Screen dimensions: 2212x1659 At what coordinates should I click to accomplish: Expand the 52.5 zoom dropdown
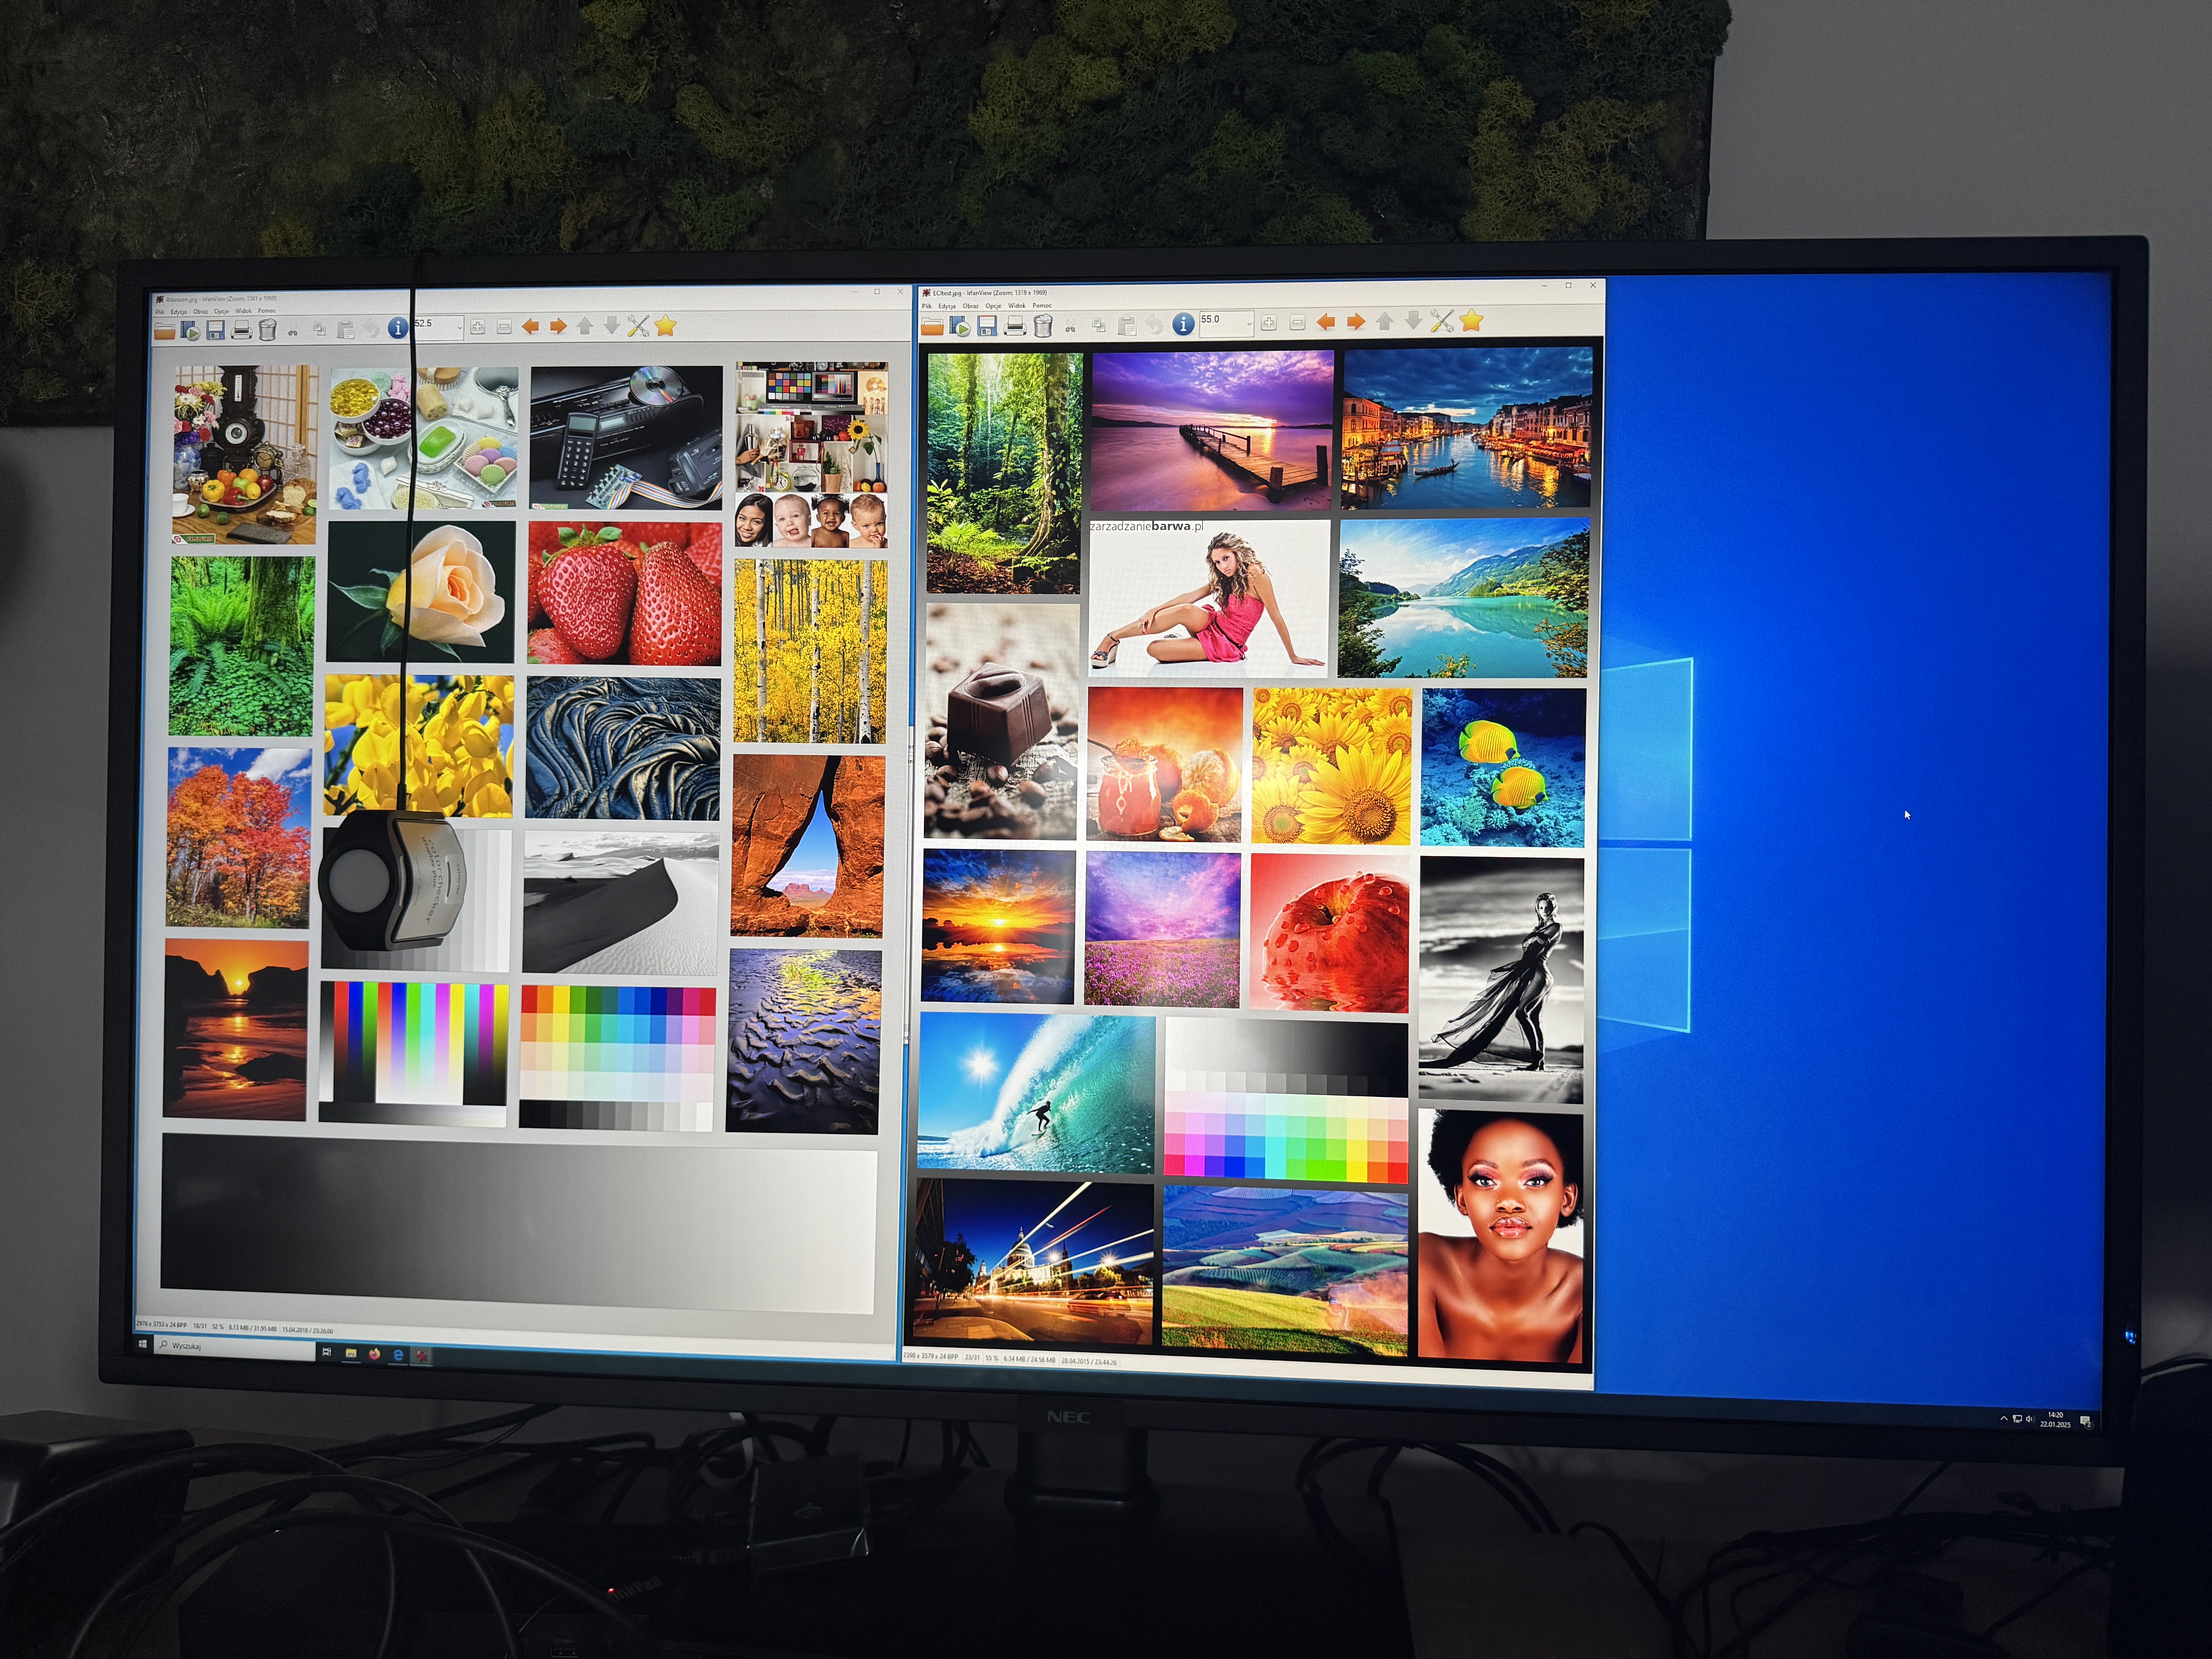tap(460, 328)
